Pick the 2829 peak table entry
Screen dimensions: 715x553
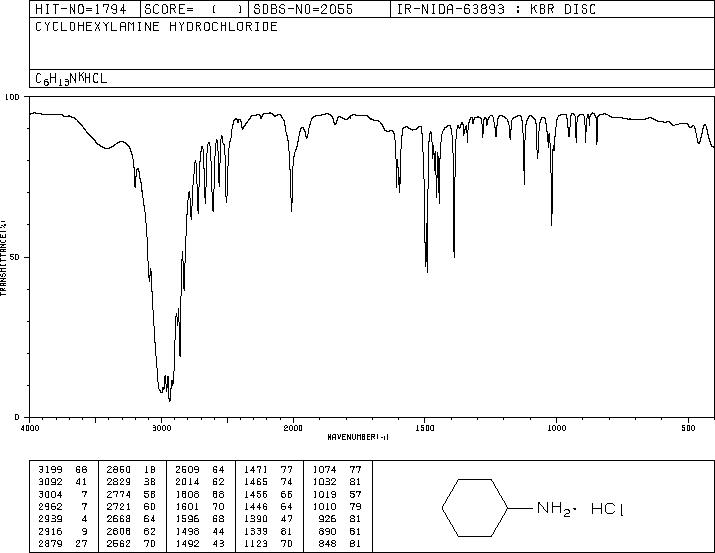pos(131,482)
